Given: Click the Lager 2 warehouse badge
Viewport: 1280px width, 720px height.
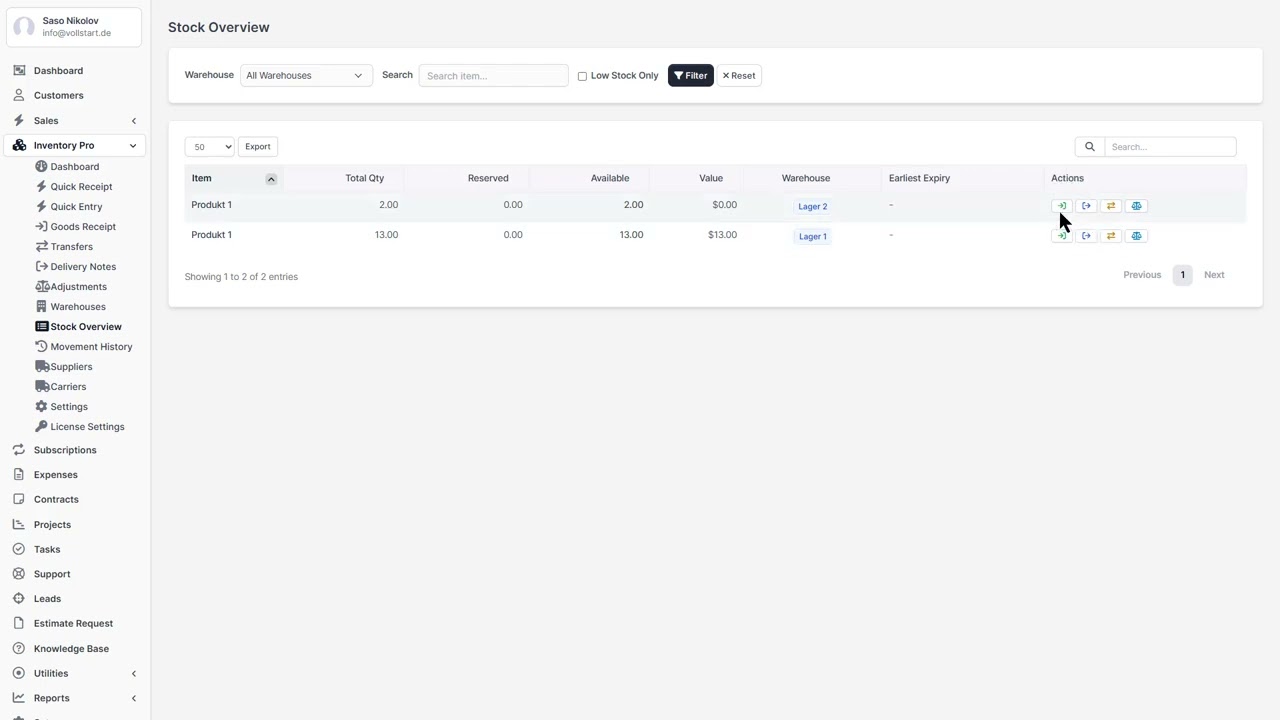Looking at the screenshot, I should pos(812,206).
